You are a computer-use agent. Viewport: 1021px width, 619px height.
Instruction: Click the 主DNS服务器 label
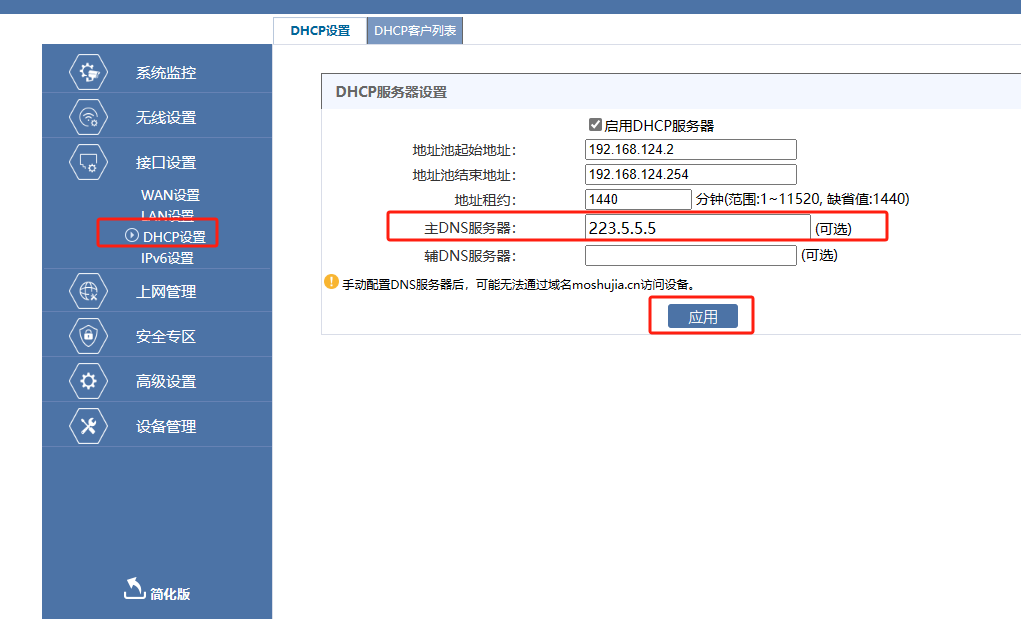pyautogui.click(x=470, y=228)
